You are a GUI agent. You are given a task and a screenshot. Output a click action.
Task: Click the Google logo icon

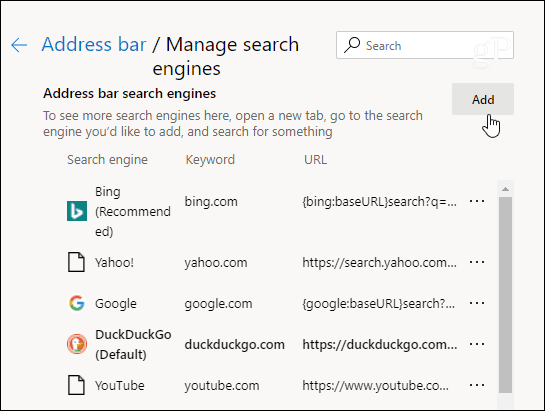[77, 303]
